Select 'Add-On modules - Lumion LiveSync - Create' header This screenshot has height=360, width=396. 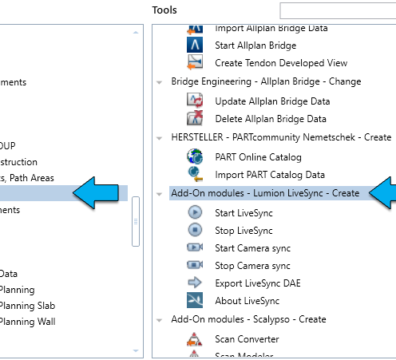(x=265, y=193)
